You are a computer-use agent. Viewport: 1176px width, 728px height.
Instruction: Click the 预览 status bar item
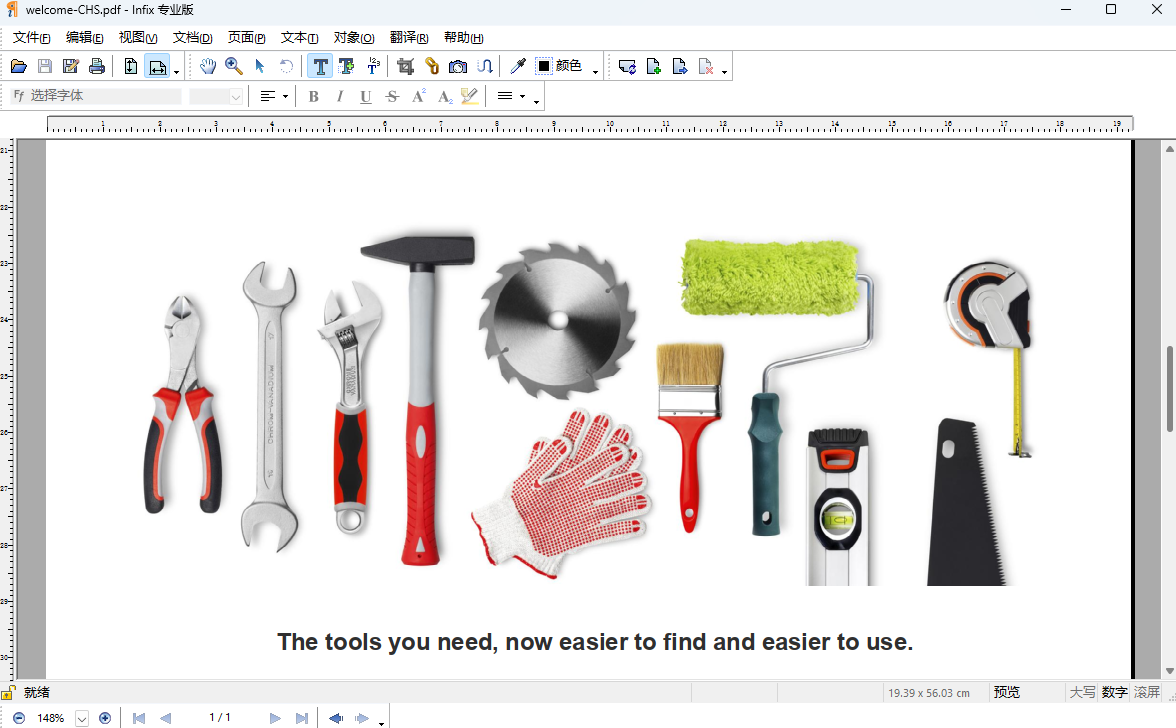point(1006,691)
